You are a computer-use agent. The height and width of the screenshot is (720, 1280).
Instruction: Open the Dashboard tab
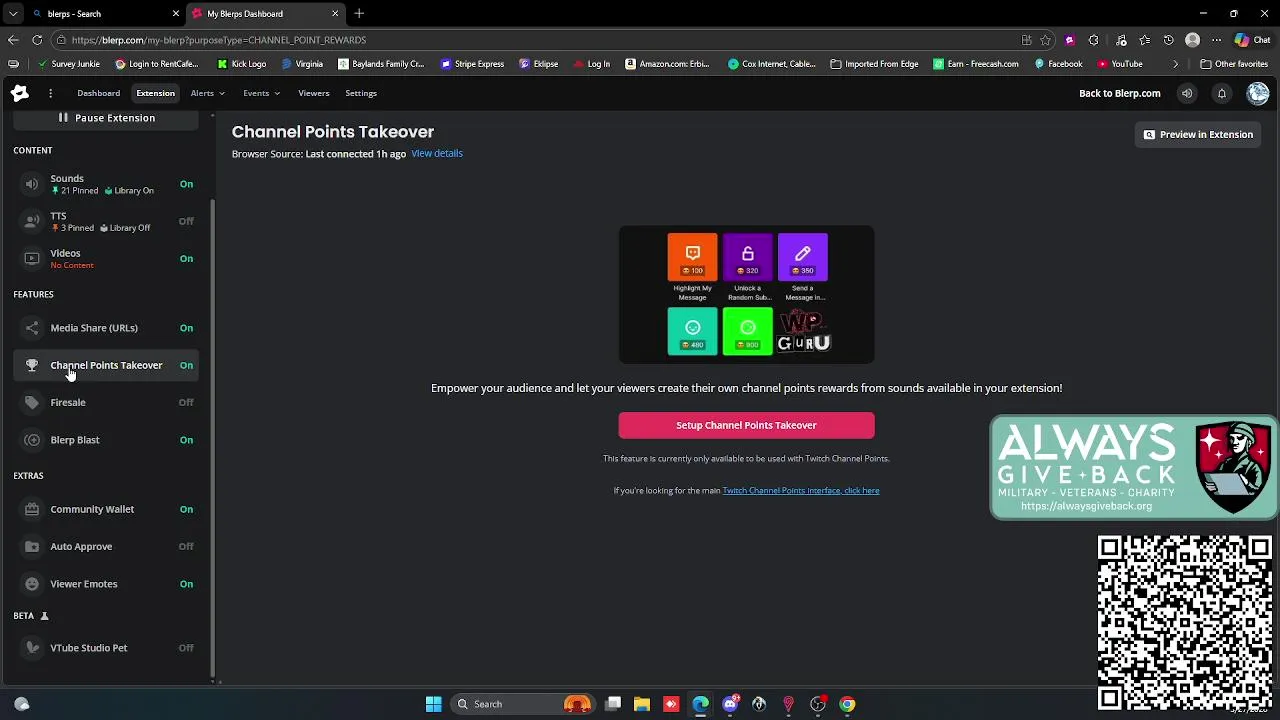click(98, 93)
